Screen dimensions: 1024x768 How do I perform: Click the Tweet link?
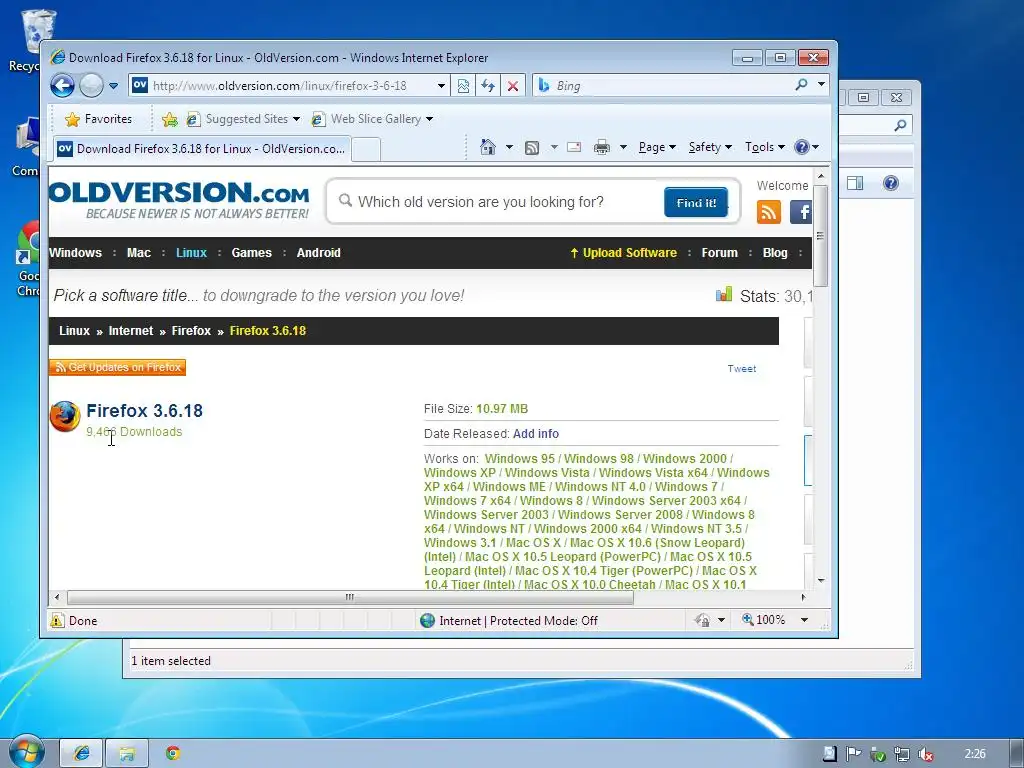(742, 368)
